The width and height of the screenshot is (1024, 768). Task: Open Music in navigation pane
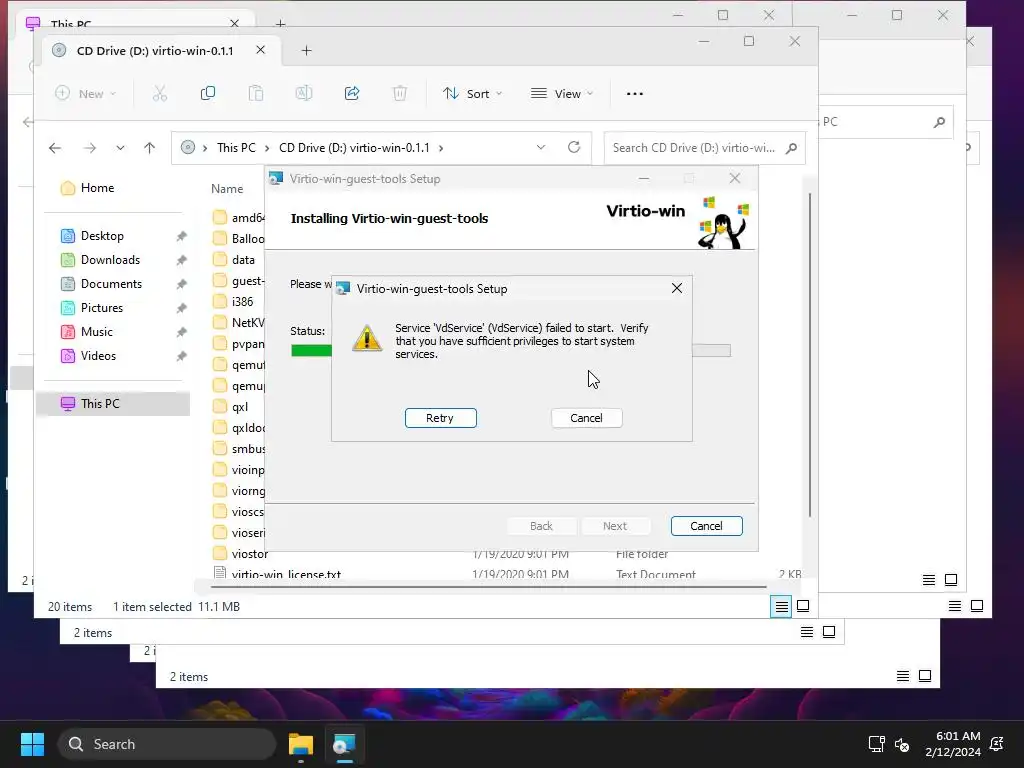click(97, 332)
